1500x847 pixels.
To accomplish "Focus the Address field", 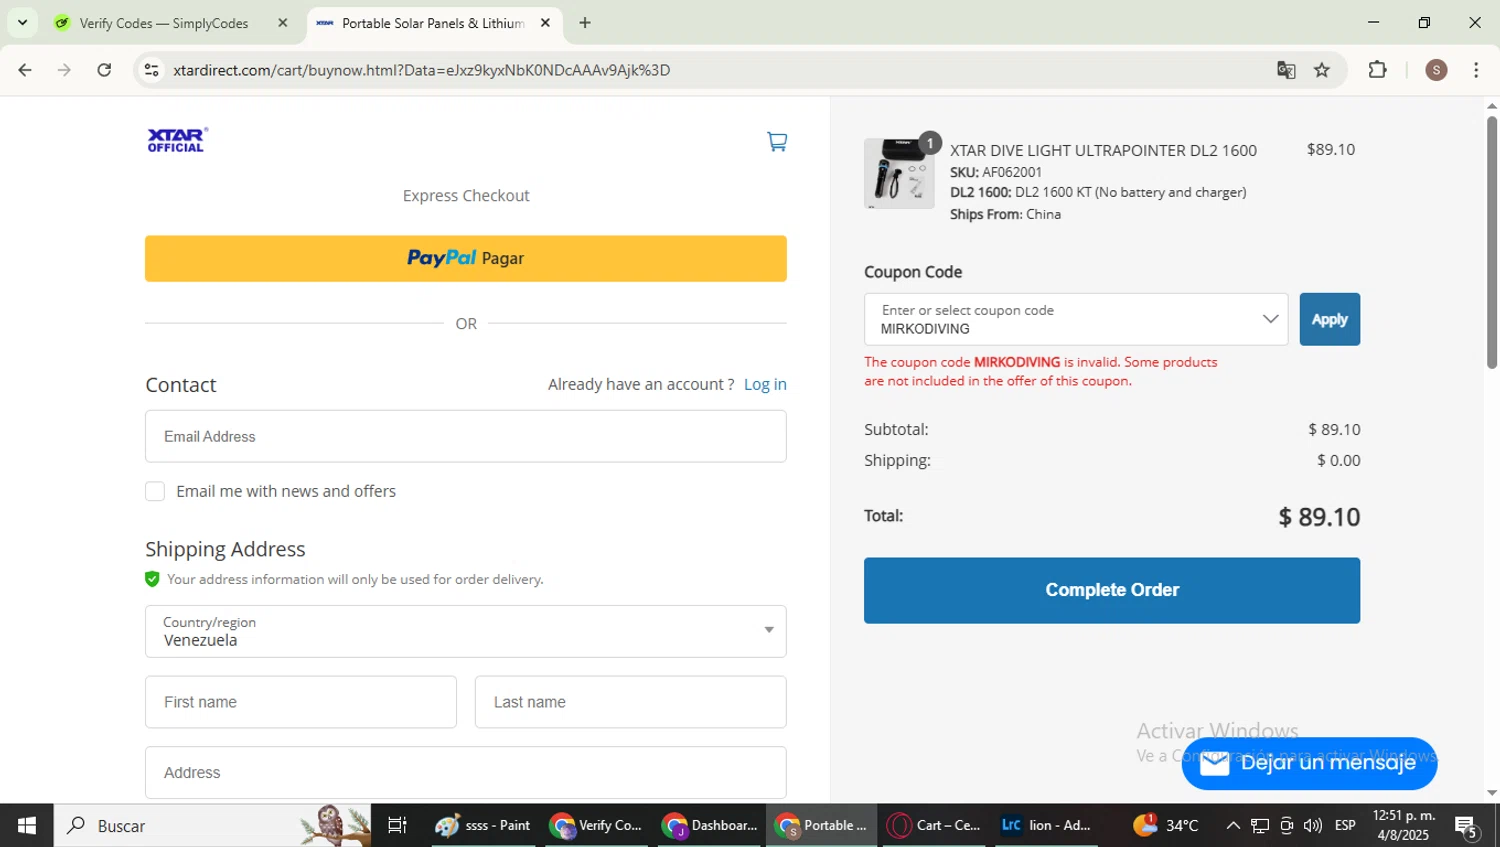I will (x=466, y=772).
